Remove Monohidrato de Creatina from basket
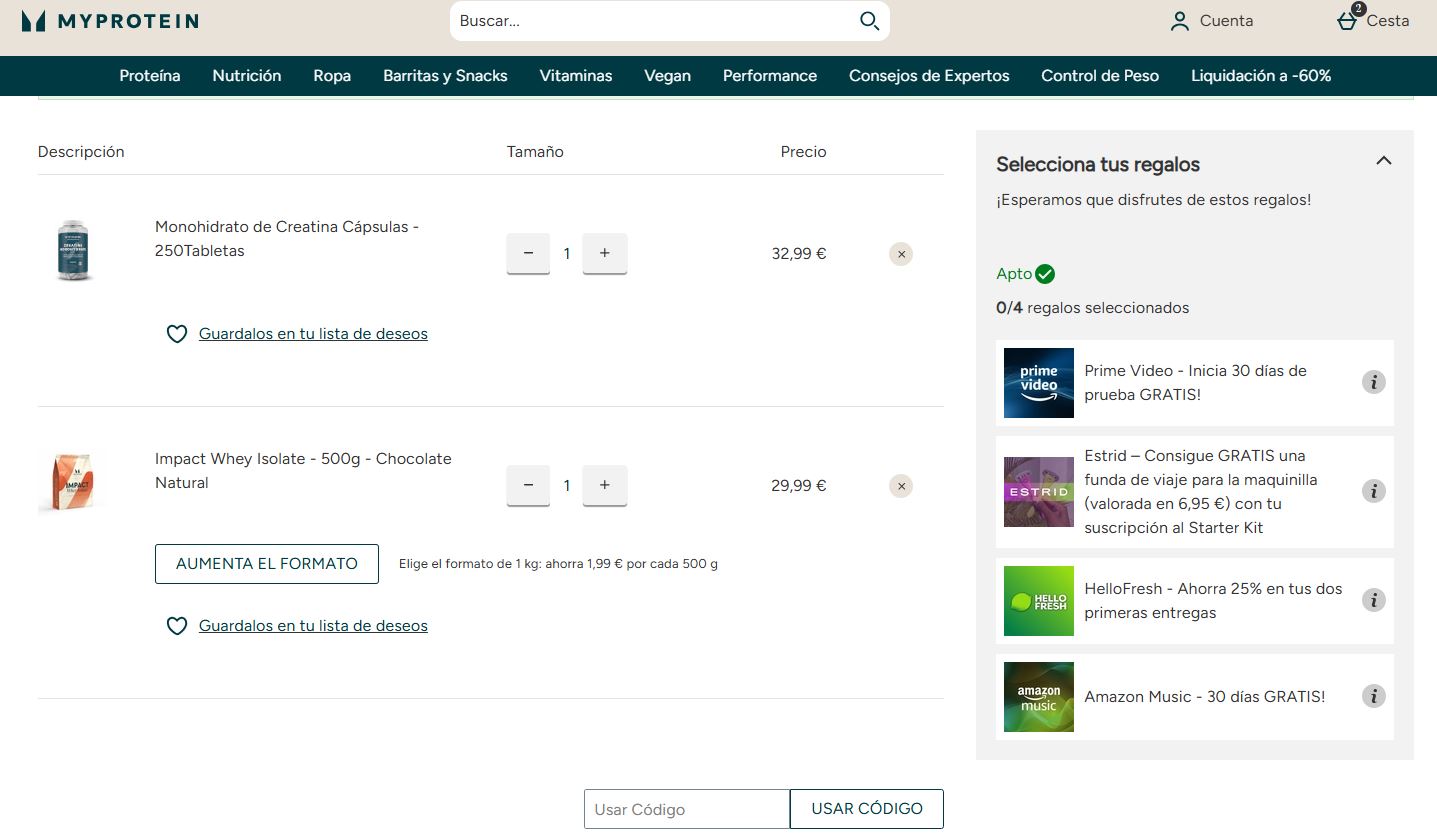The height and width of the screenshot is (836, 1437). 901,254
